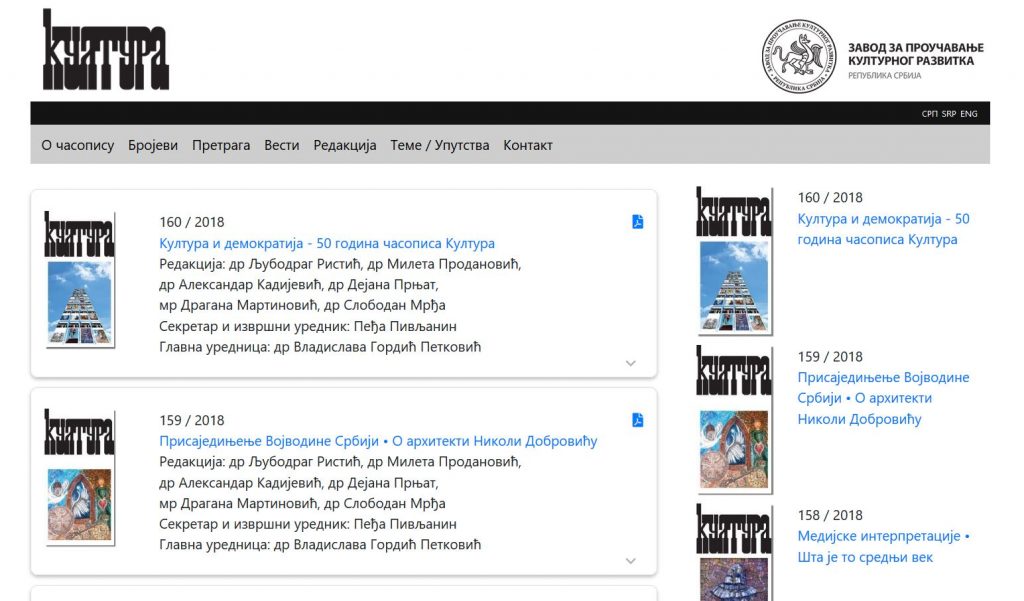Click the Култура logo in the header
1024x601 pixels.
click(x=105, y=51)
